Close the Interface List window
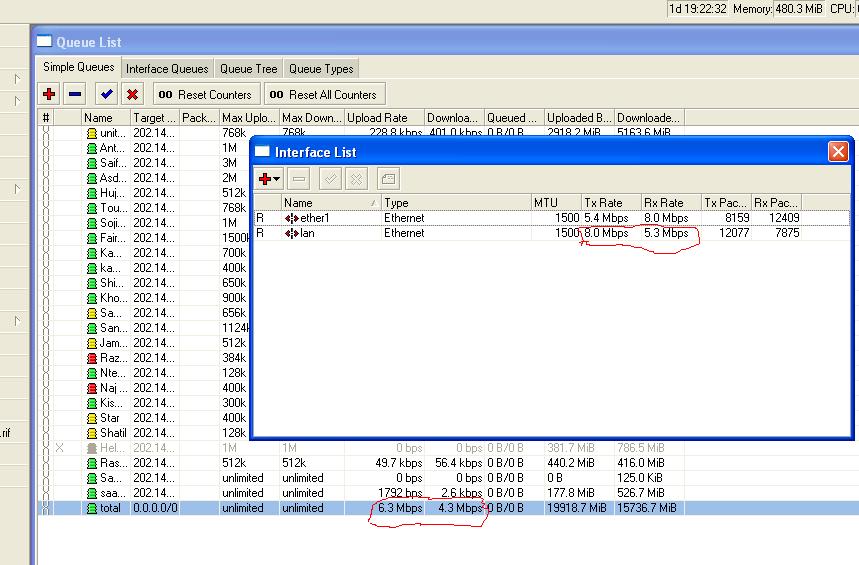The image size is (859, 565). pos(838,151)
